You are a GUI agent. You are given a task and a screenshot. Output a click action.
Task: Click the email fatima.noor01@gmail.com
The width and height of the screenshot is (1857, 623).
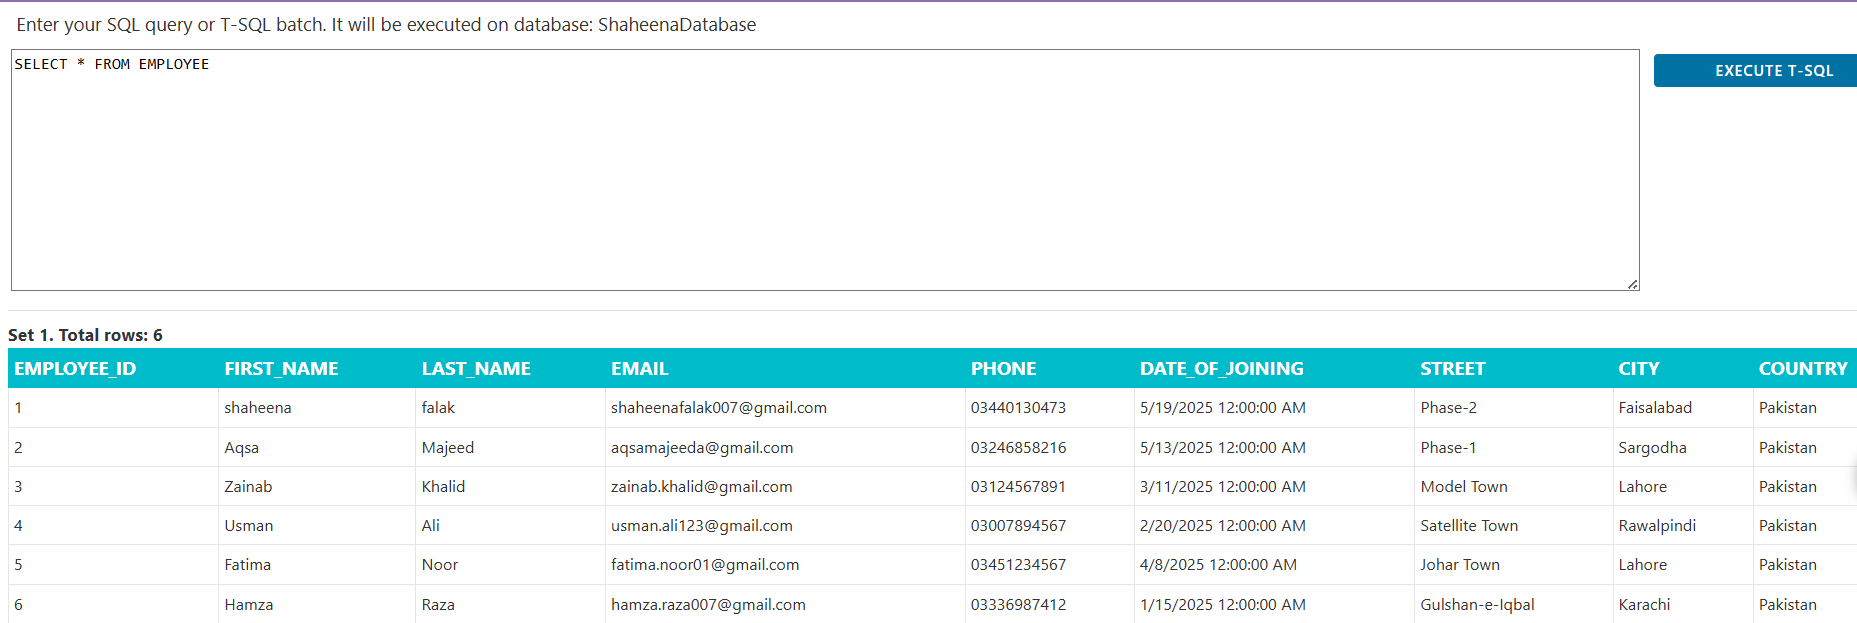click(705, 565)
